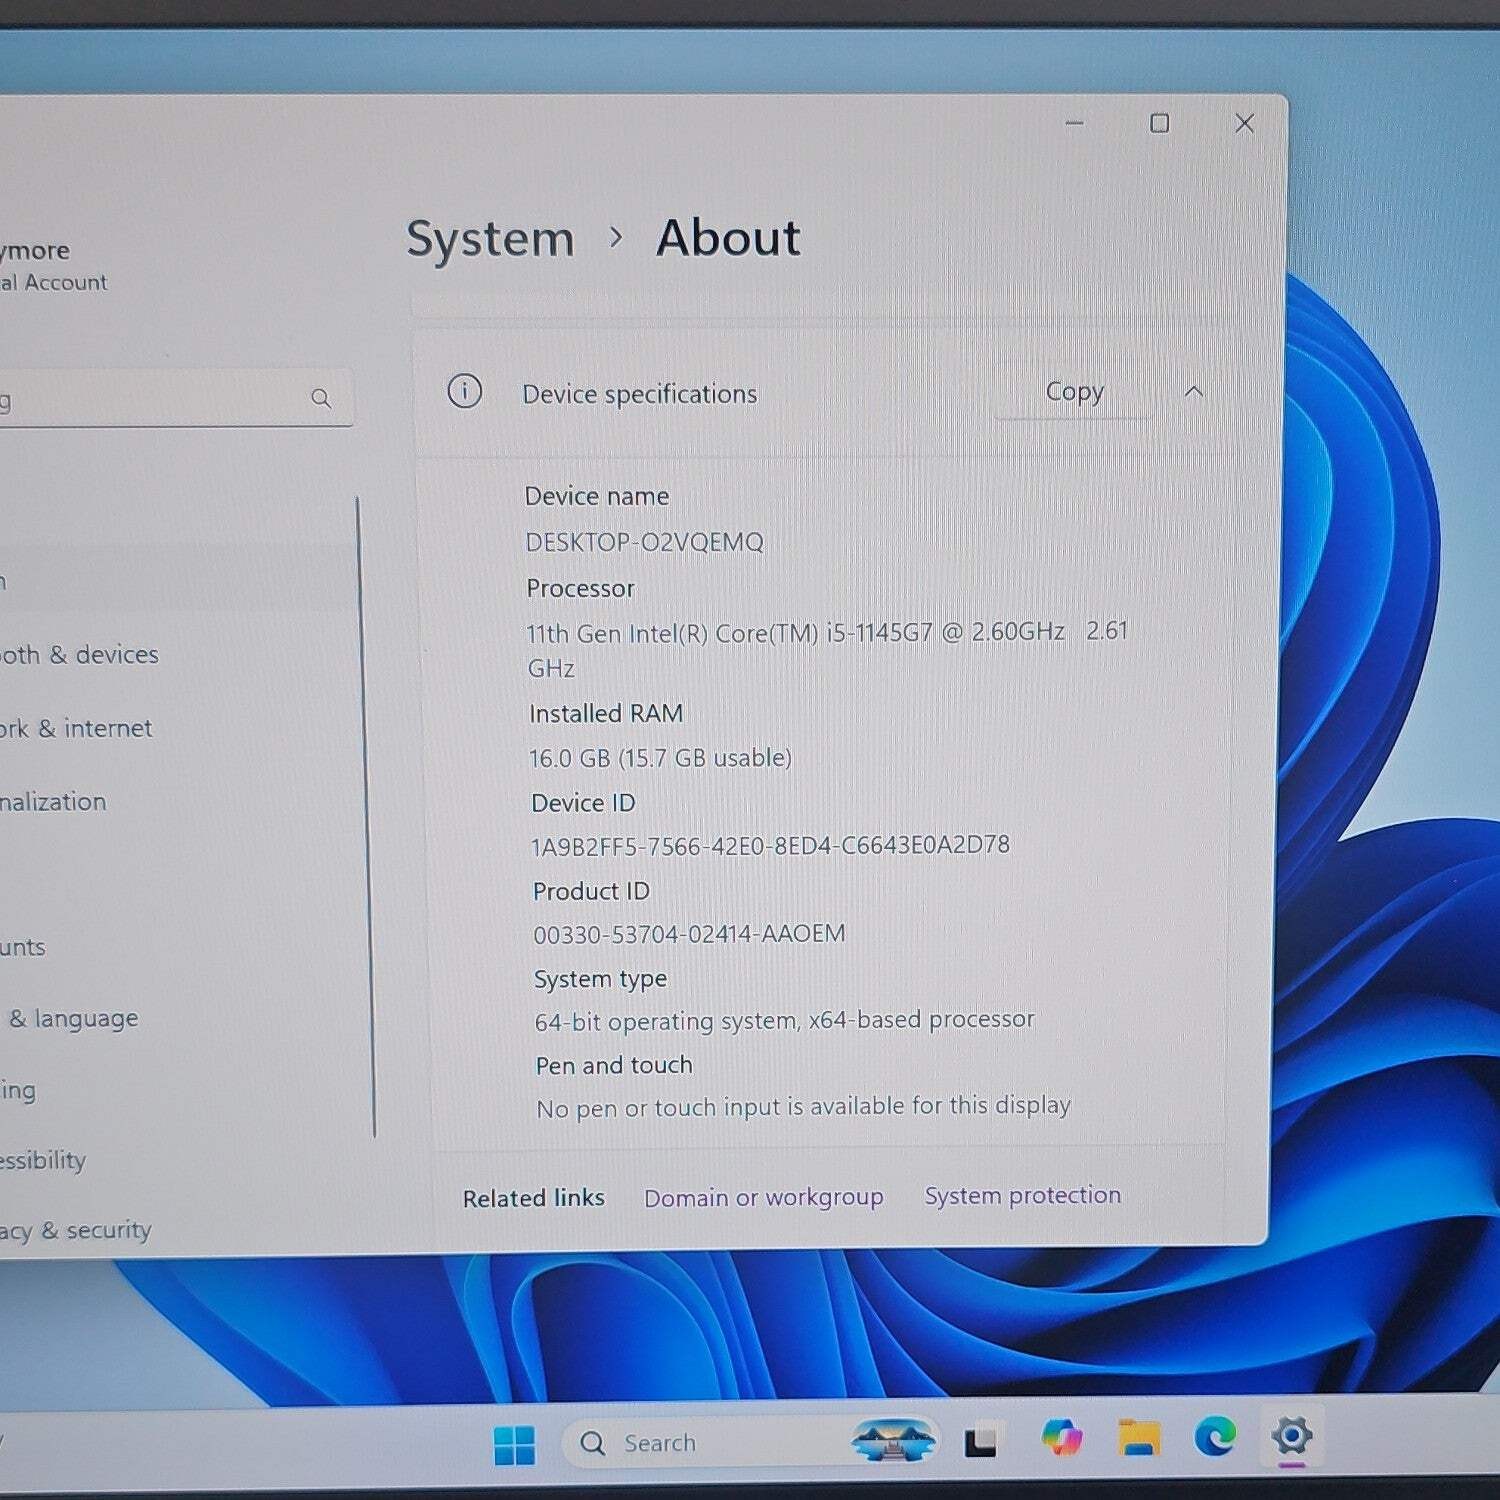Click the No pen or touch input text
The width and height of the screenshot is (1500, 1500).
[x=804, y=1107]
